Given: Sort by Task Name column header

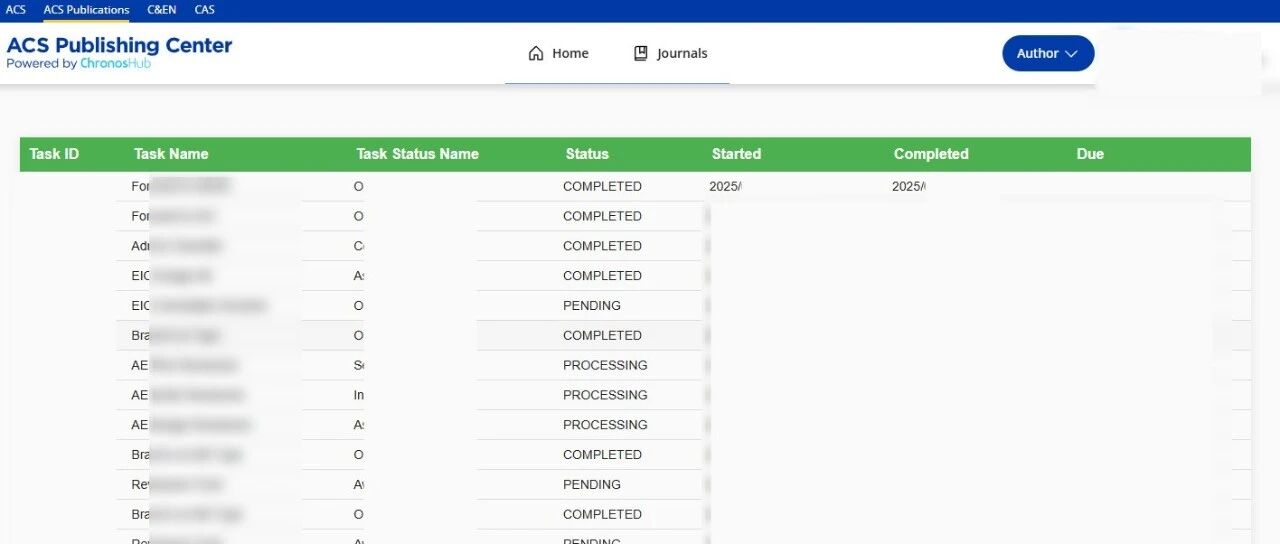Looking at the screenshot, I should [171, 154].
